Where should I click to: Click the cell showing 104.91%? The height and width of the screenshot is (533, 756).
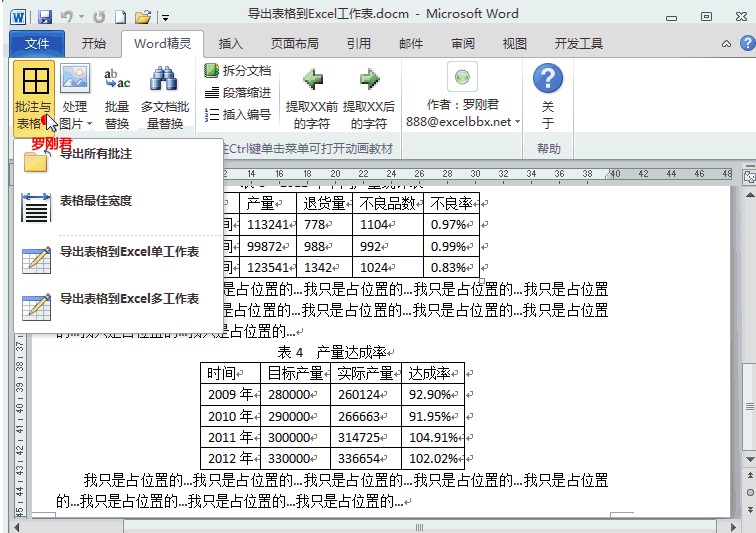pyautogui.click(x=433, y=437)
